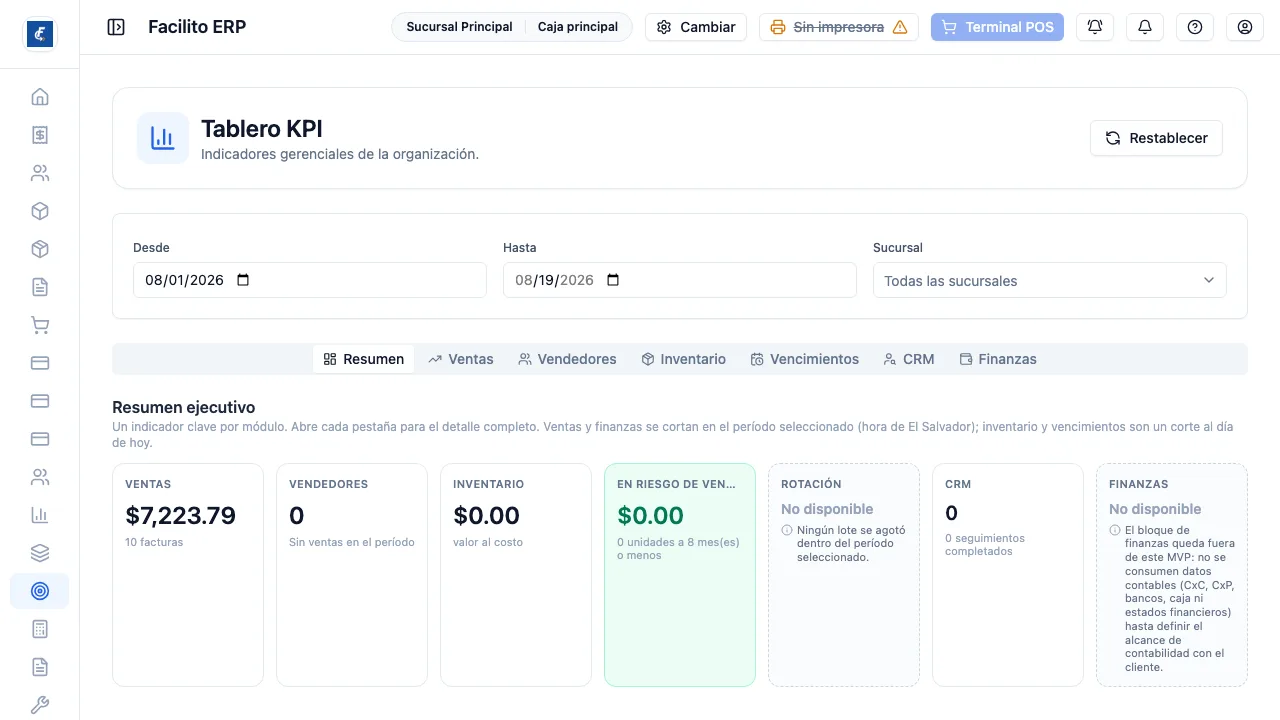Open the wrench tools sidebar icon

point(40,705)
